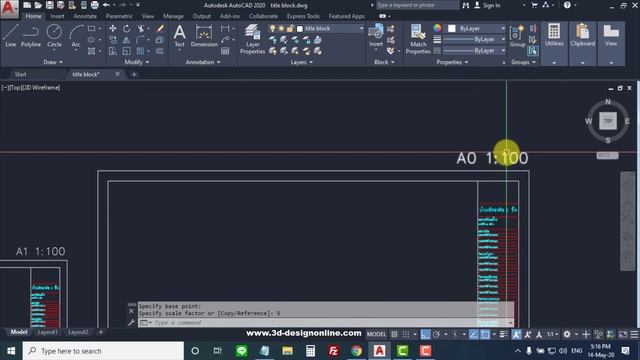The width and height of the screenshot is (640, 360).
Task: Open the Home ribbon tab
Action: point(33,16)
